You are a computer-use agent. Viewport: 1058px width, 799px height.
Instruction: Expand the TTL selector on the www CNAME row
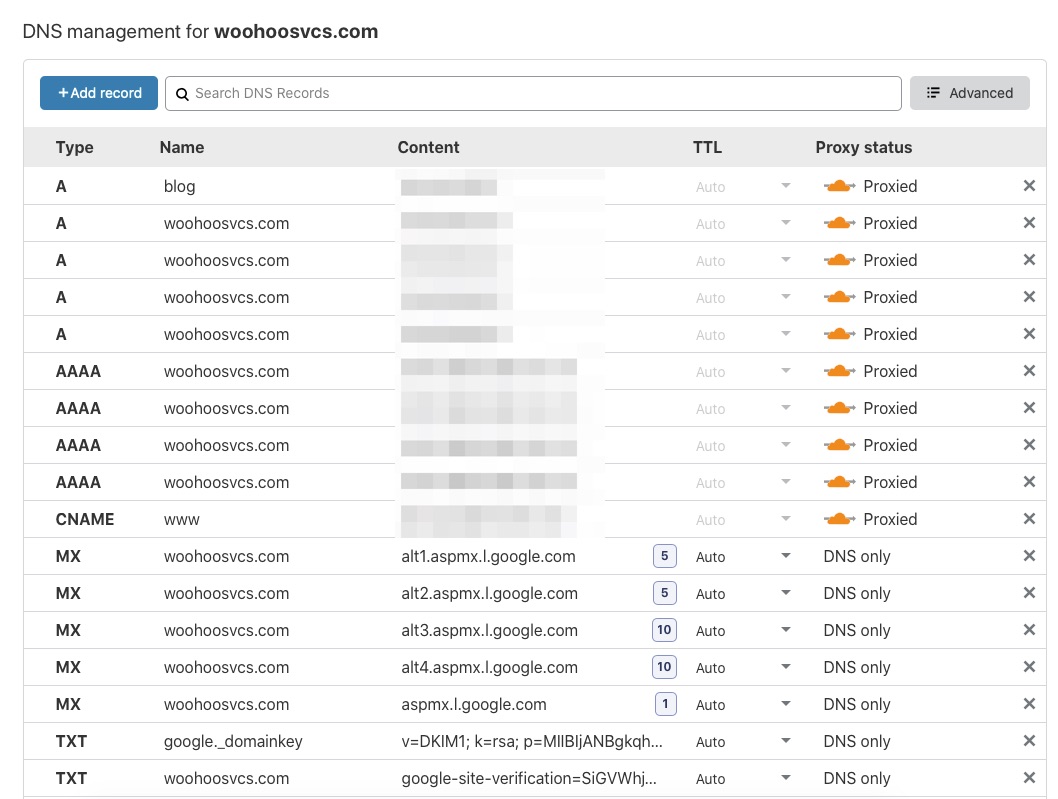pos(785,519)
